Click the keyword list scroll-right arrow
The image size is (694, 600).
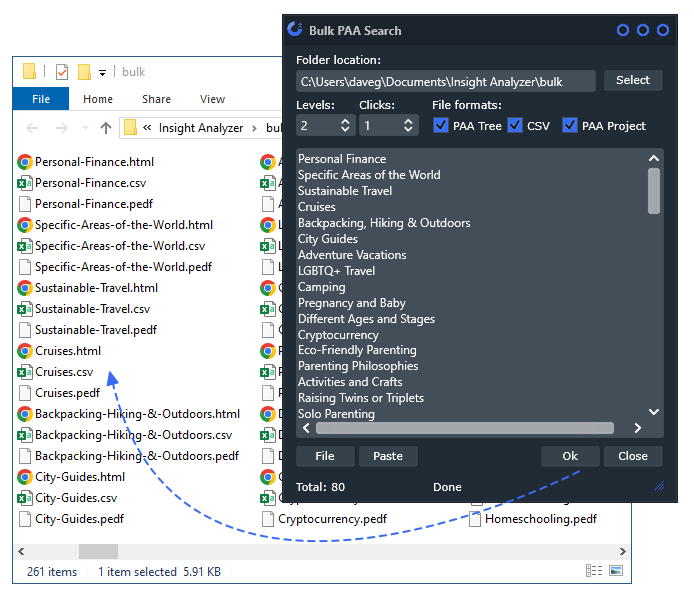coord(637,428)
